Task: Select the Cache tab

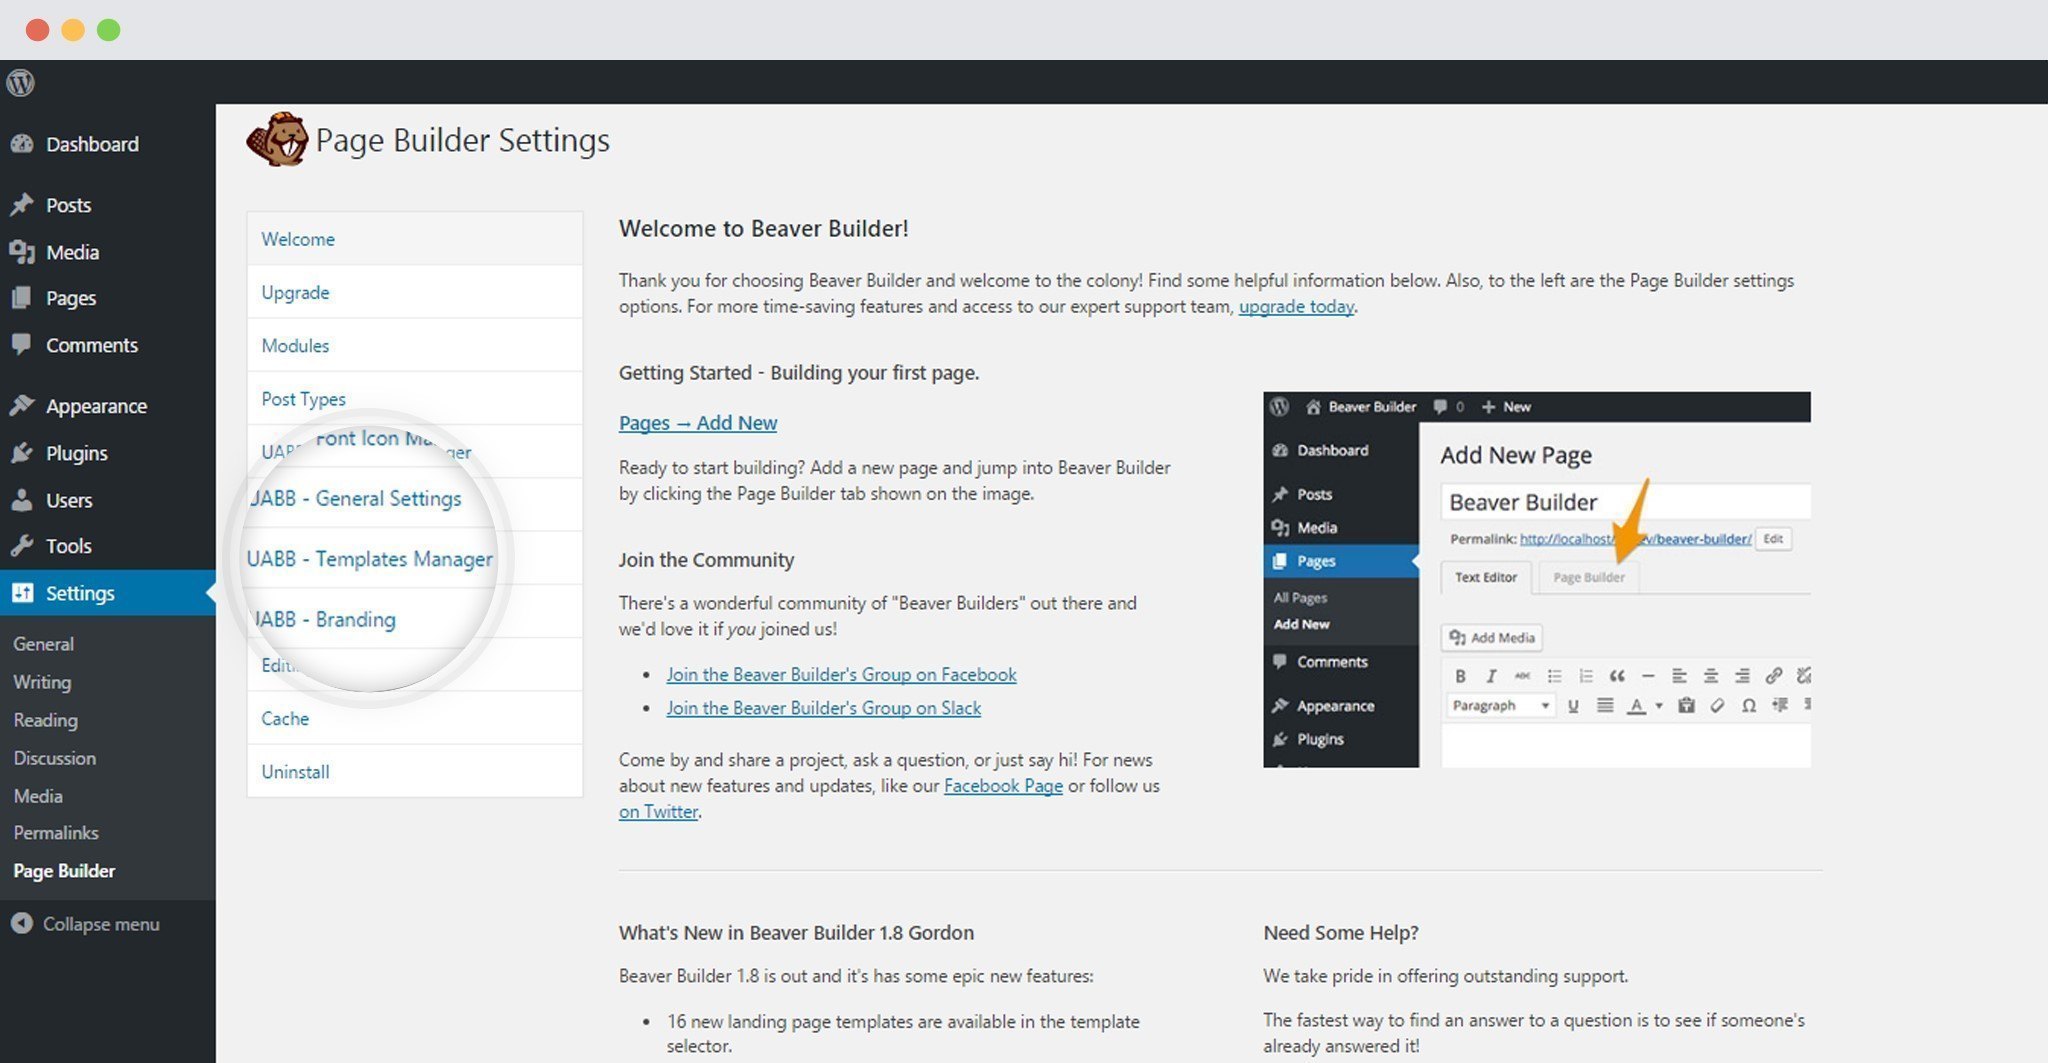Action: (x=284, y=718)
